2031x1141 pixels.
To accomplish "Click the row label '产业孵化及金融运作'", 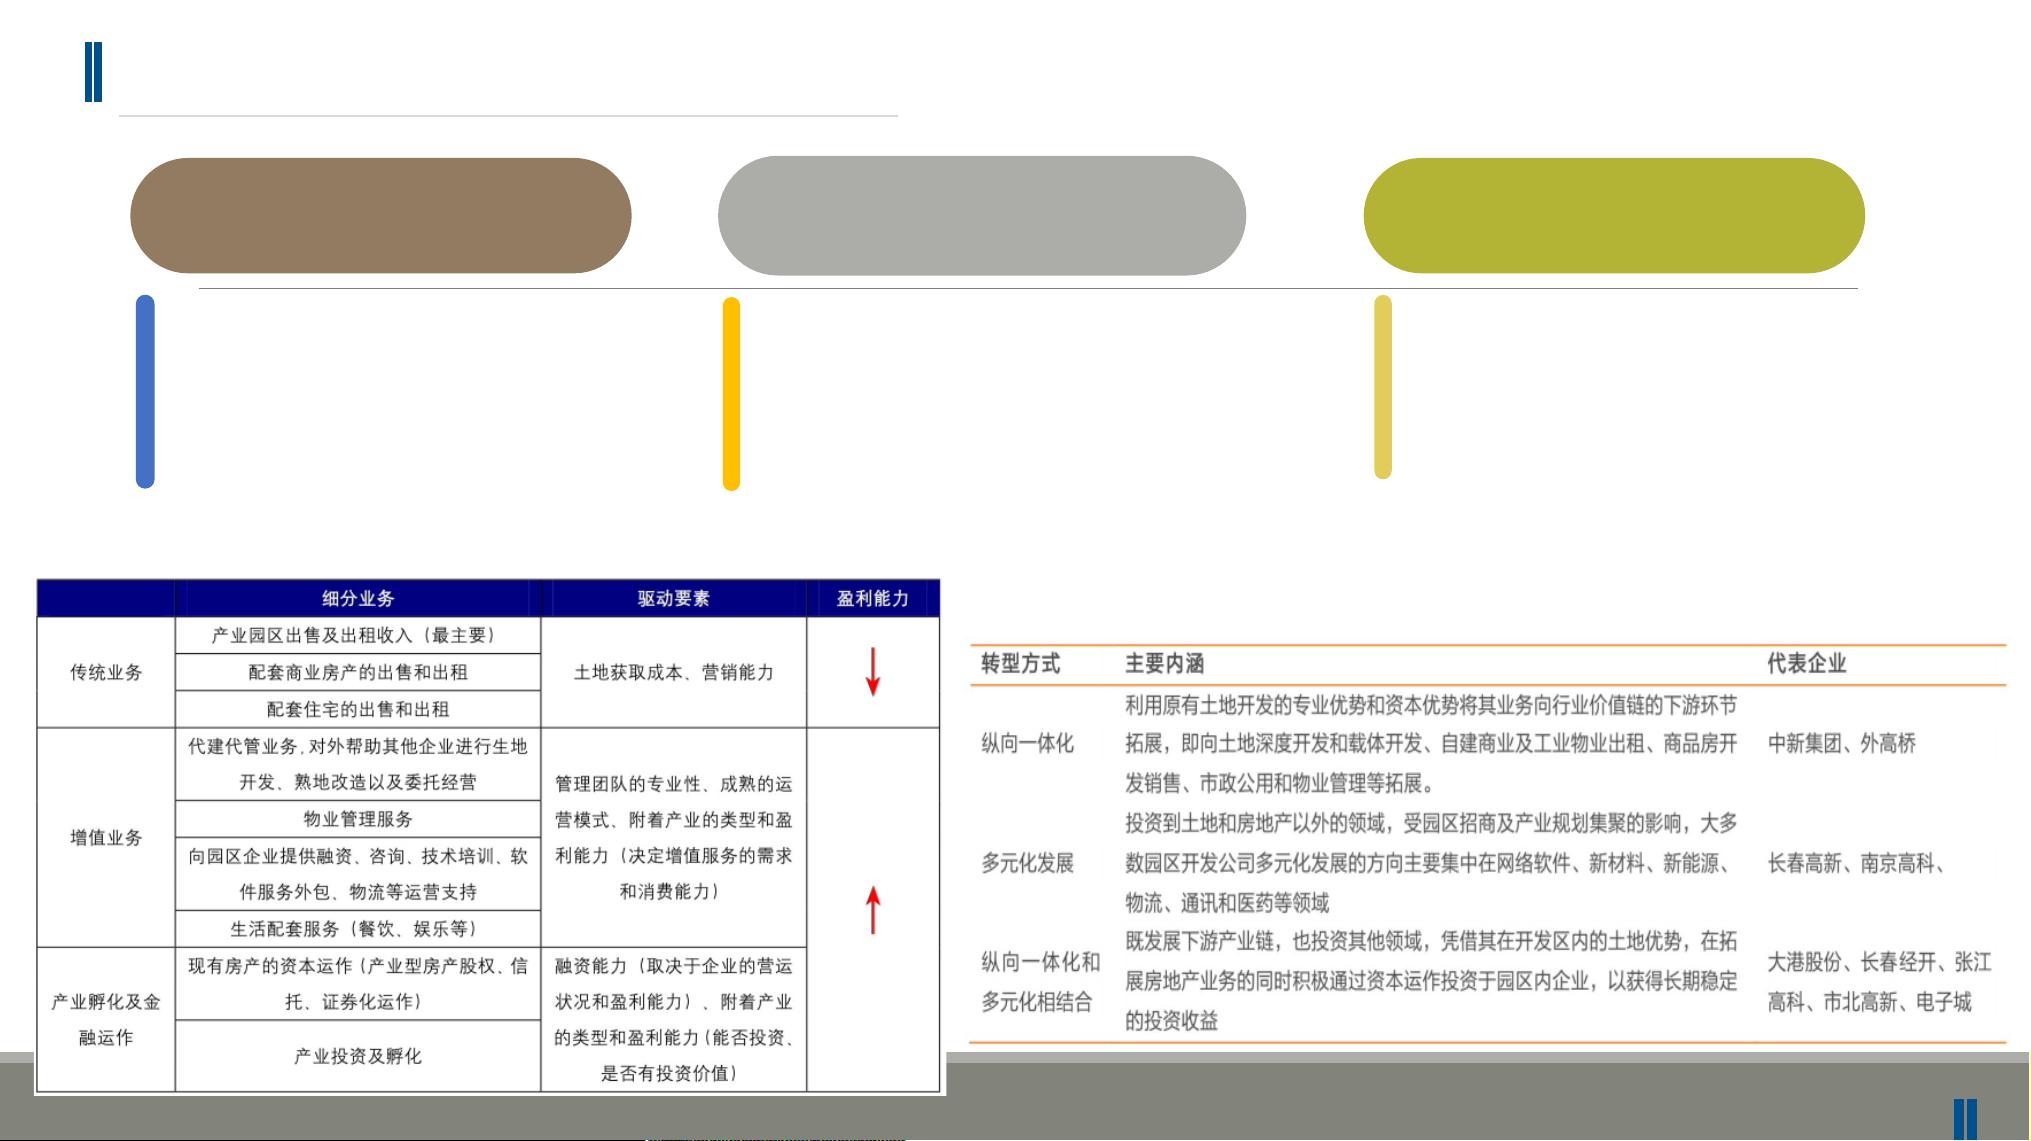I will tap(106, 1019).
